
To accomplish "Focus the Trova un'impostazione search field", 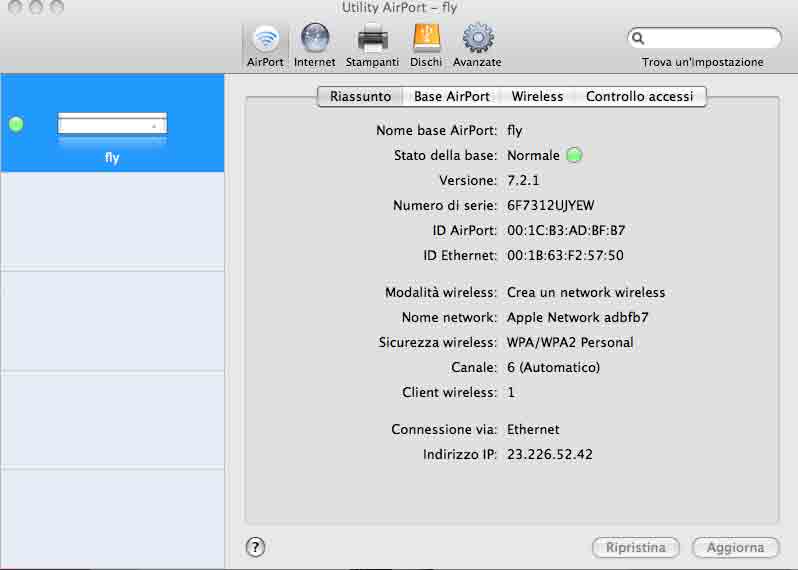I will click(705, 38).
